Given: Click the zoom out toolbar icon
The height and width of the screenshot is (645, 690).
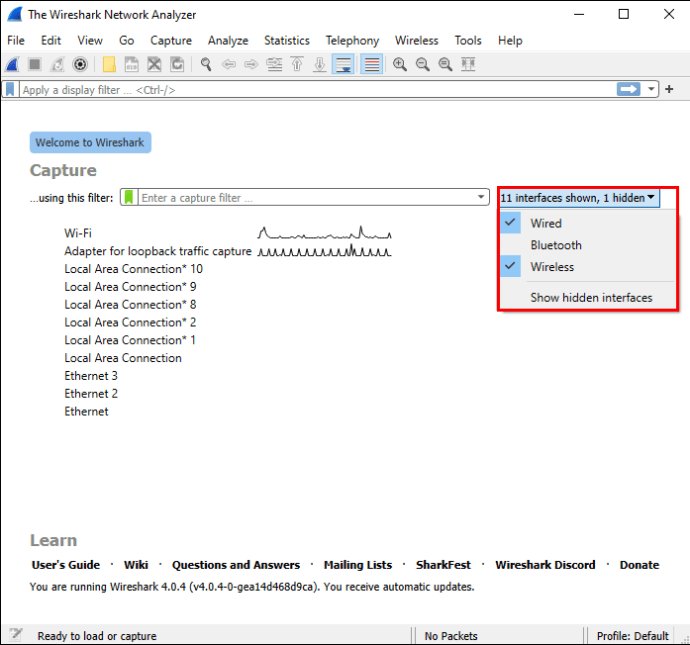Looking at the screenshot, I should coord(422,64).
